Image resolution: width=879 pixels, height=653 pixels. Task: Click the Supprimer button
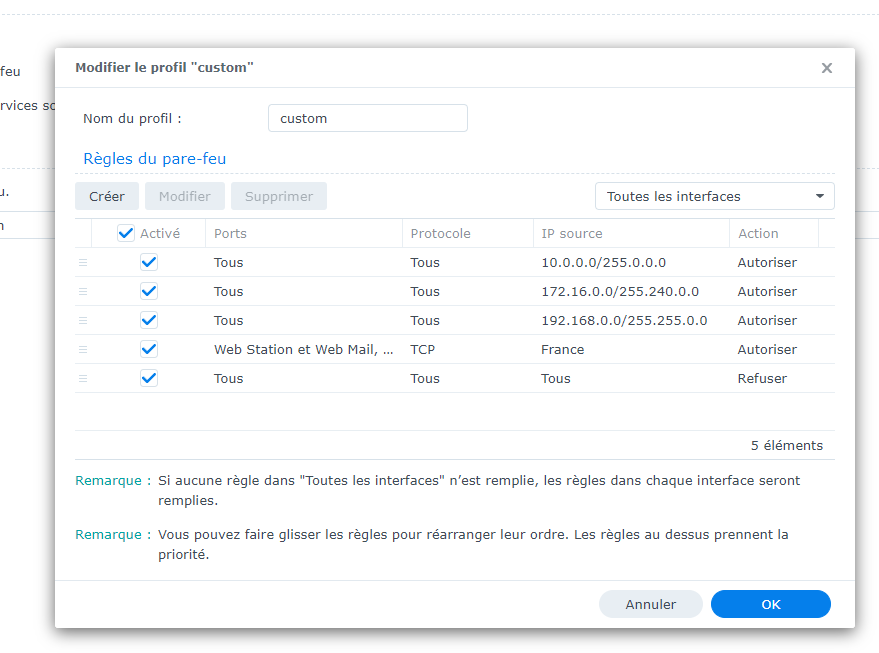click(279, 196)
